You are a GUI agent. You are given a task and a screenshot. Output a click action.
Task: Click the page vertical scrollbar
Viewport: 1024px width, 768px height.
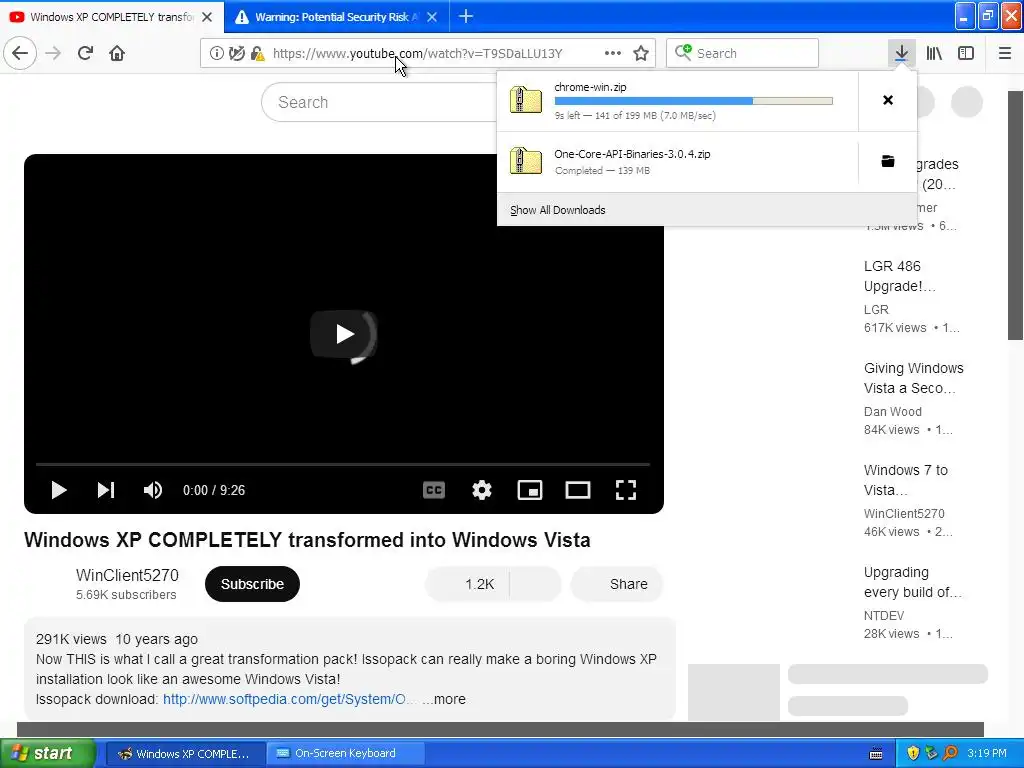coord(1015,216)
